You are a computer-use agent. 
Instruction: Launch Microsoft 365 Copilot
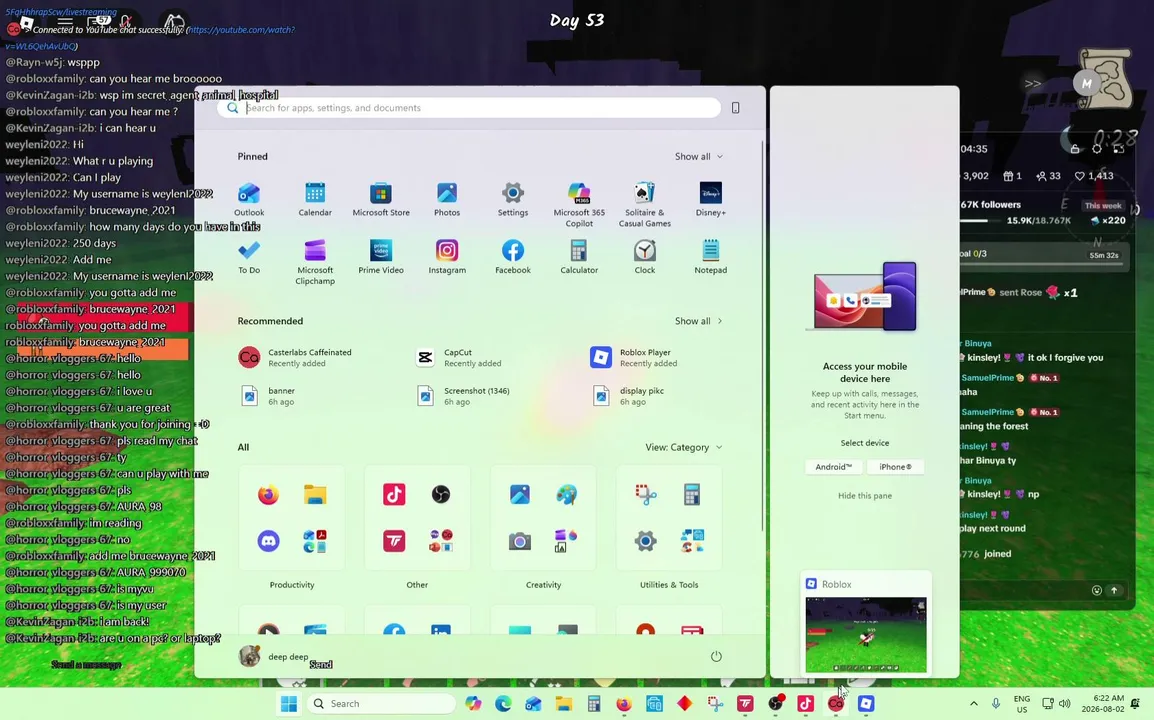(579, 205)
